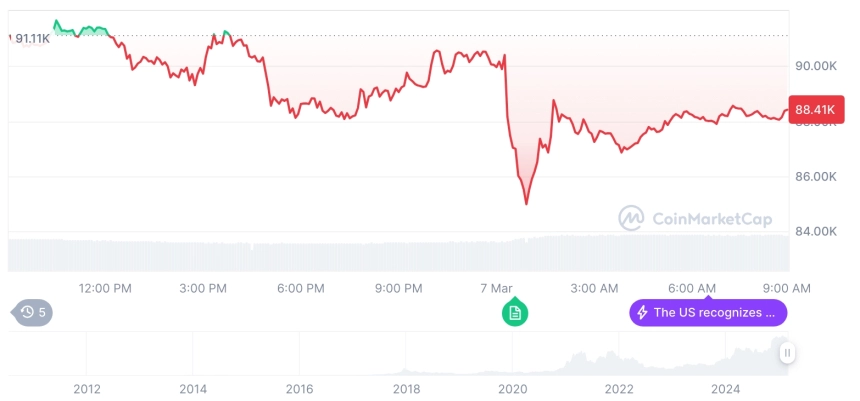Select the 2024 point on overview timeline
860x401 pixels.
pyautogui.click(x=725, y=389)
